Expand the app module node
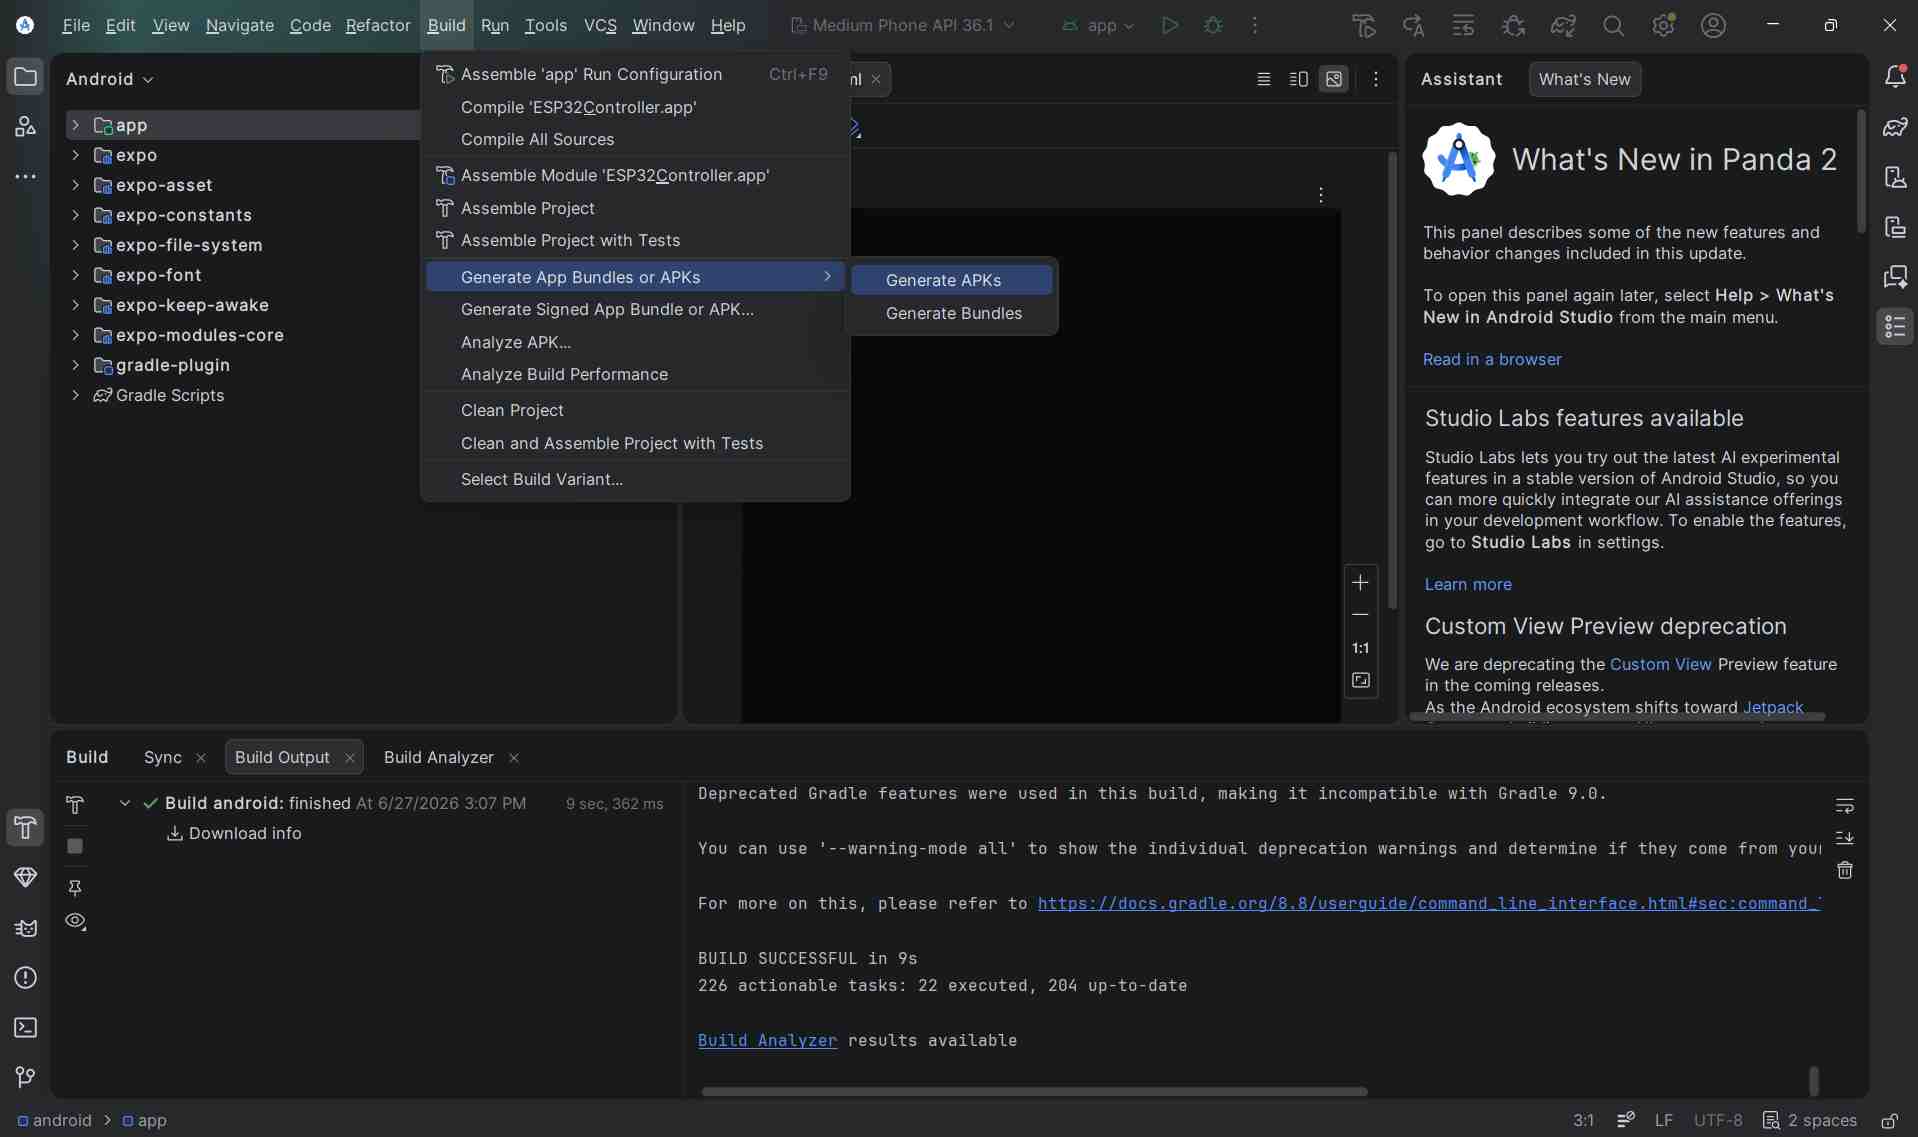 point(75,125)
